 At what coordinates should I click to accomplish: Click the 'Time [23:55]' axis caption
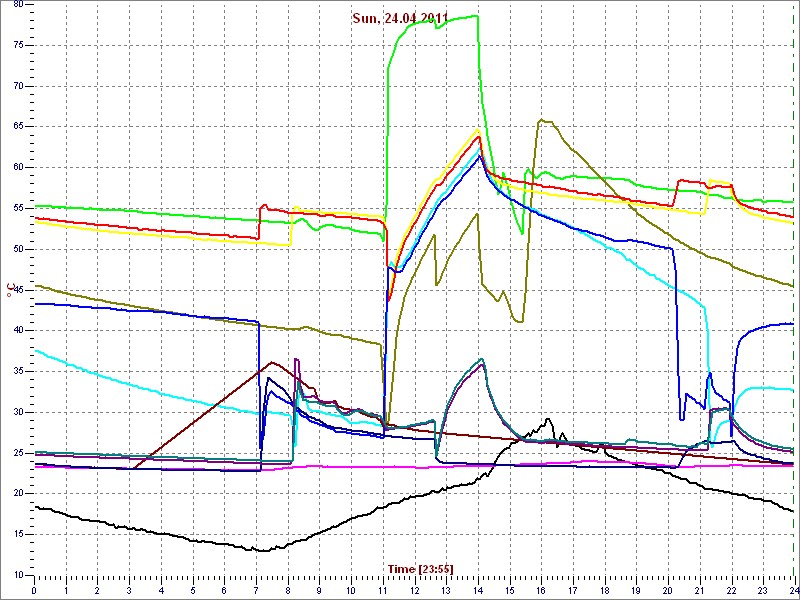tap(420, 568)
